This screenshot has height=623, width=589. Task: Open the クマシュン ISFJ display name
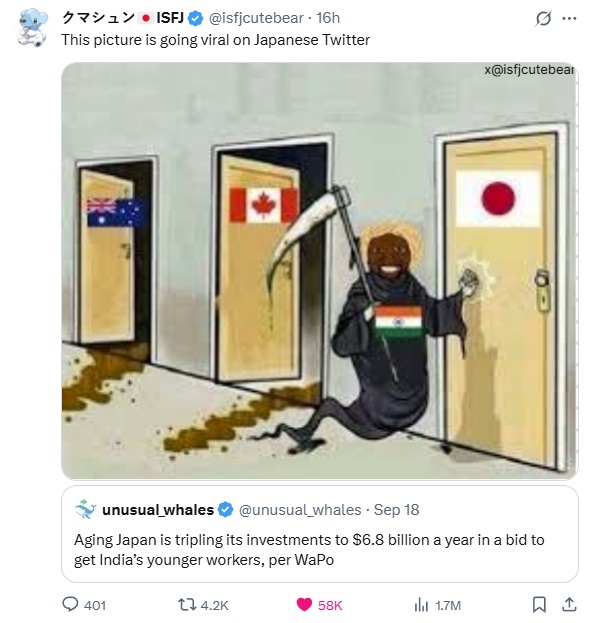tap(123, 18)
